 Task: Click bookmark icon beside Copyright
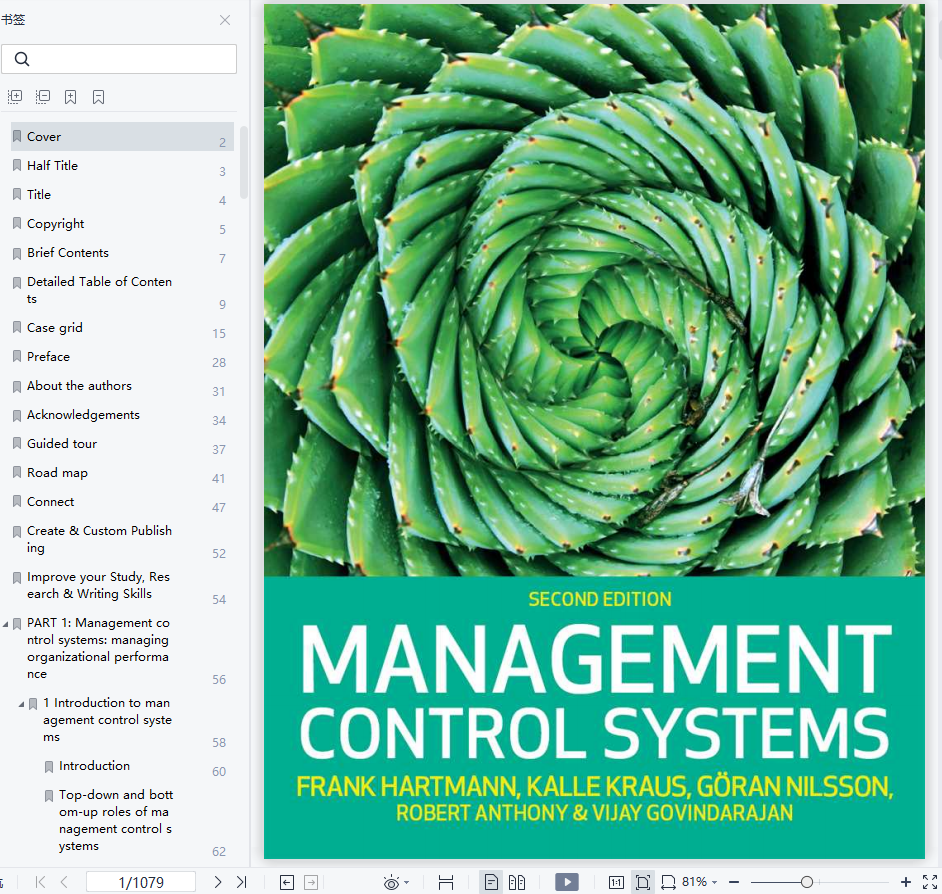pos(17,224)
